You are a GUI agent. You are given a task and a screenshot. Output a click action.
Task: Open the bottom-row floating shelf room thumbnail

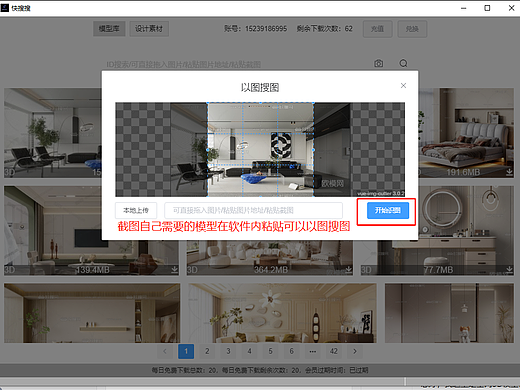coord(92,313)
